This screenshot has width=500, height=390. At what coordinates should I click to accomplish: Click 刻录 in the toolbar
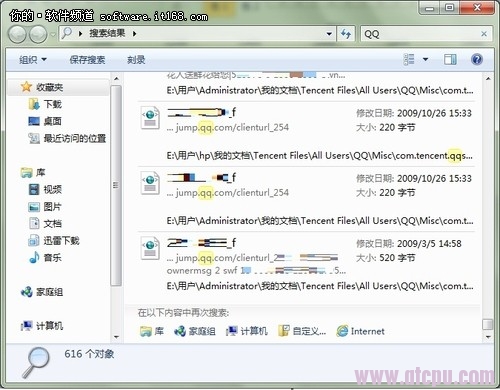point(136,60)
